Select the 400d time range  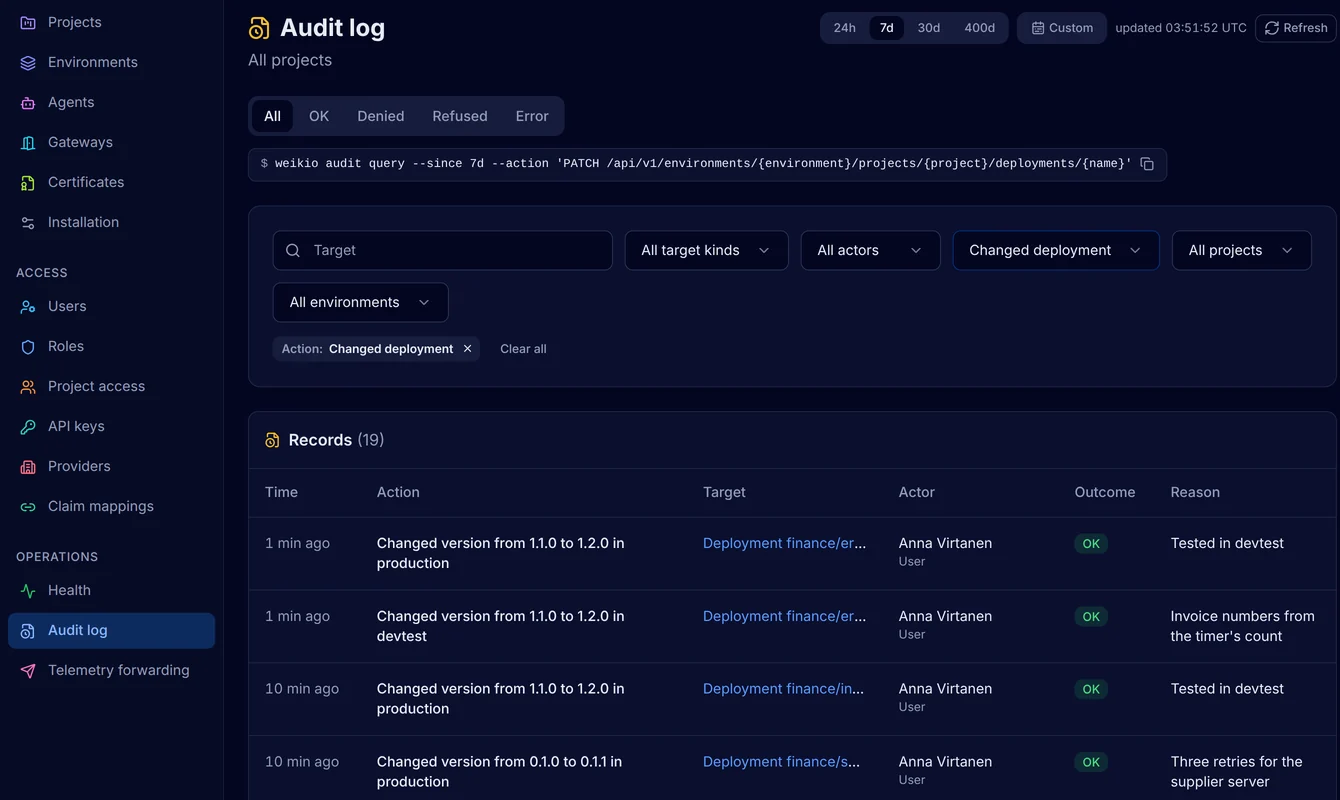click(980, 28)
